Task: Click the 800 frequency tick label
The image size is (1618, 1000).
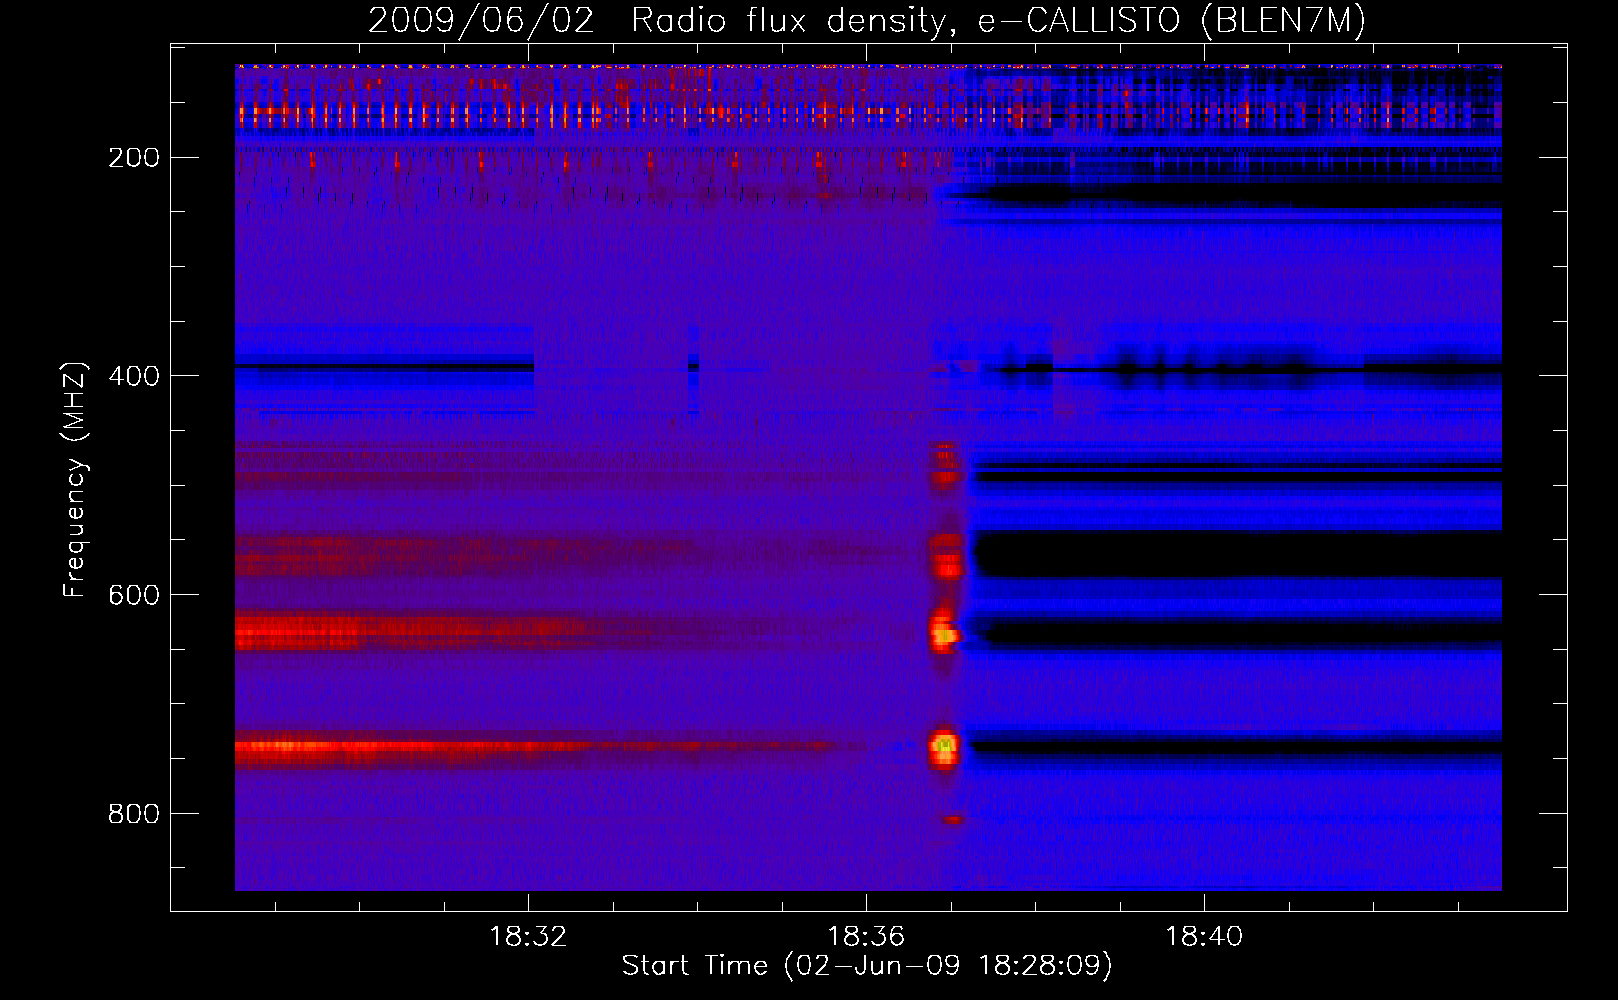Action: tap(134, 814)
